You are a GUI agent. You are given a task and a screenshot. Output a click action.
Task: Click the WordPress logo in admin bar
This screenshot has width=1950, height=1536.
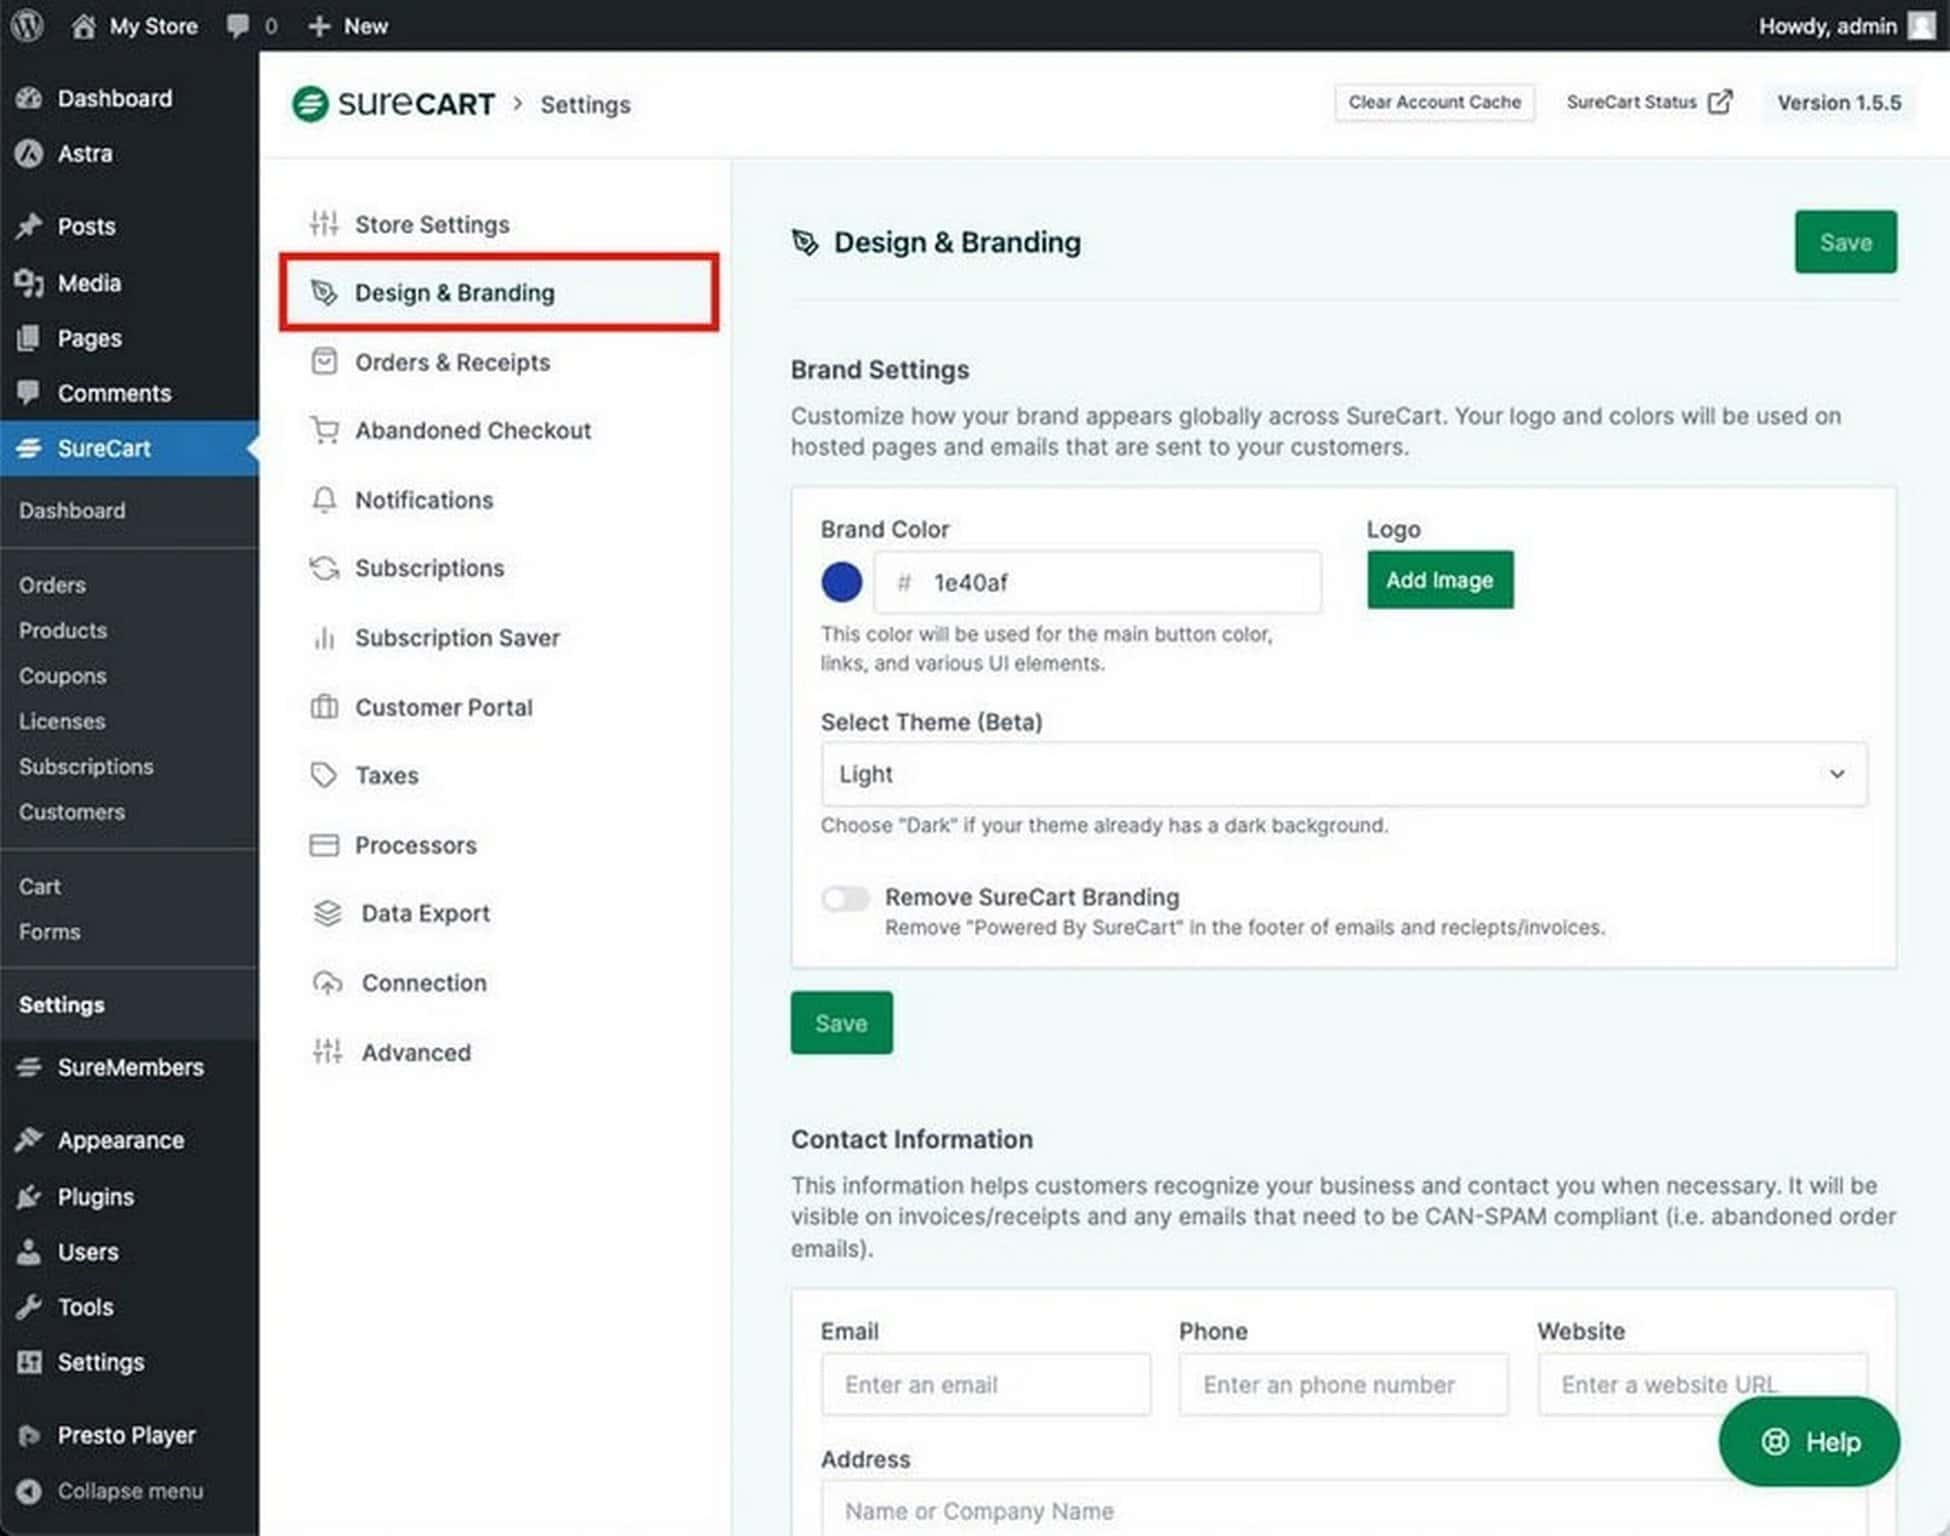coord(28,25)
